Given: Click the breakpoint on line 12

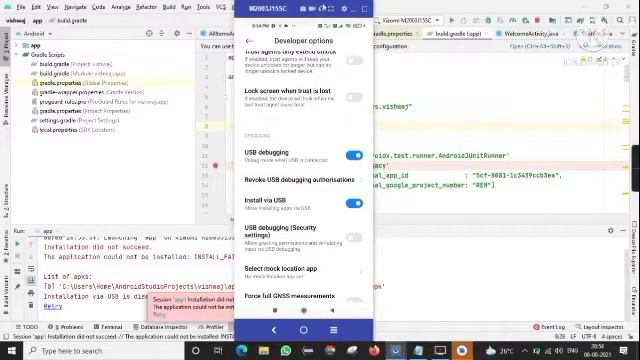Looking at the screenshot, I should [x=216, y=165].
